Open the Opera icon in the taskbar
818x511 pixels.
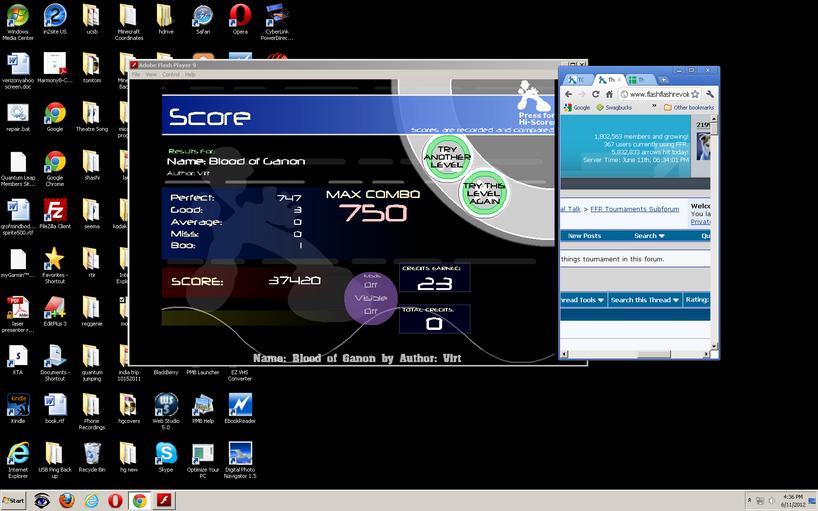tap(115, 501)
